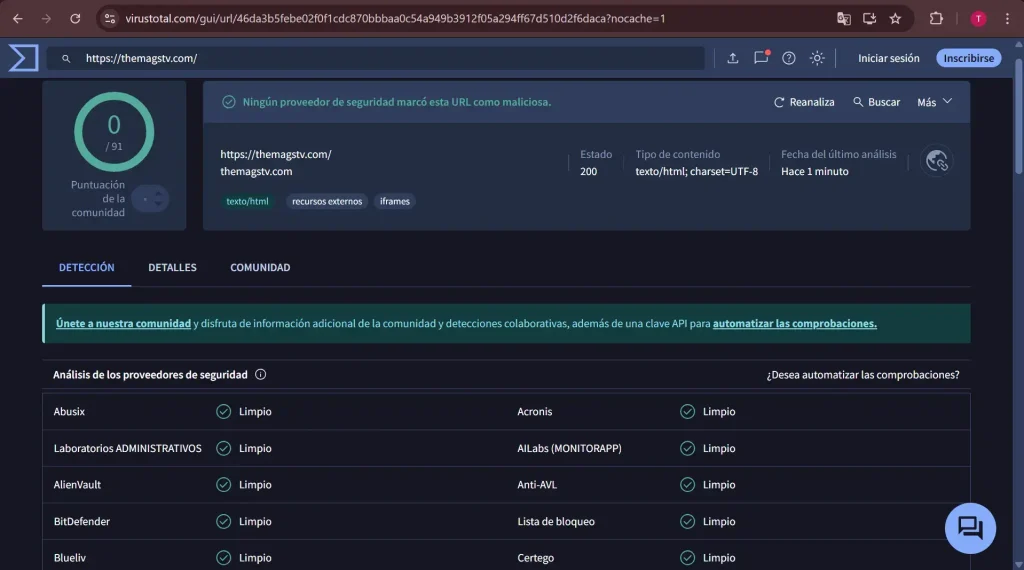Click the search magnifier in VirusTotal bar

(x=66, y=59)
